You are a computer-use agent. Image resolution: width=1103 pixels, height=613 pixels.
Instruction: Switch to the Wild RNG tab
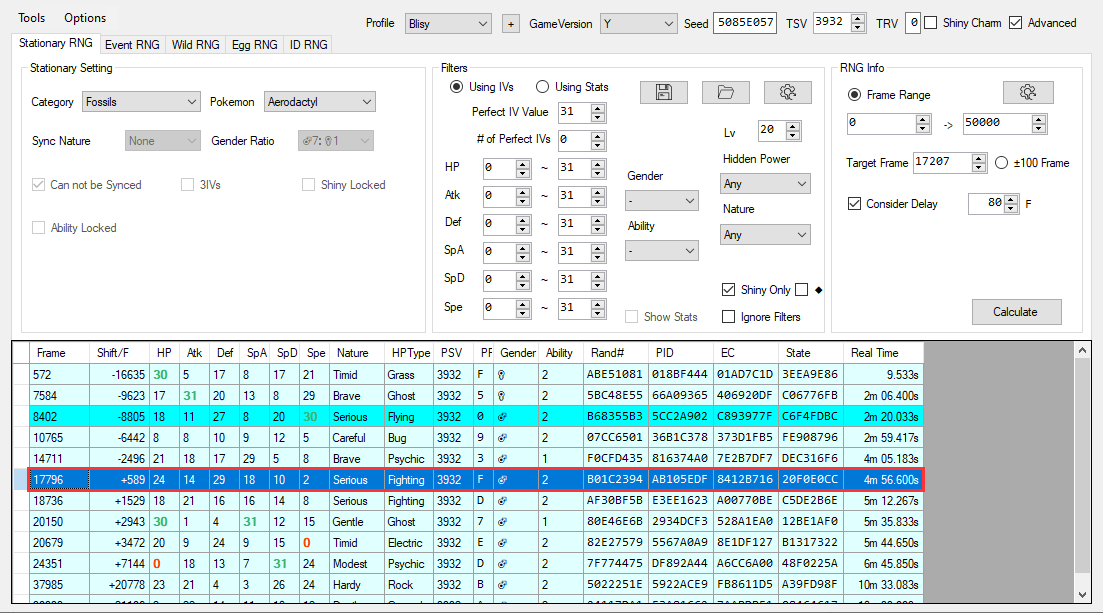pos(196,44)
